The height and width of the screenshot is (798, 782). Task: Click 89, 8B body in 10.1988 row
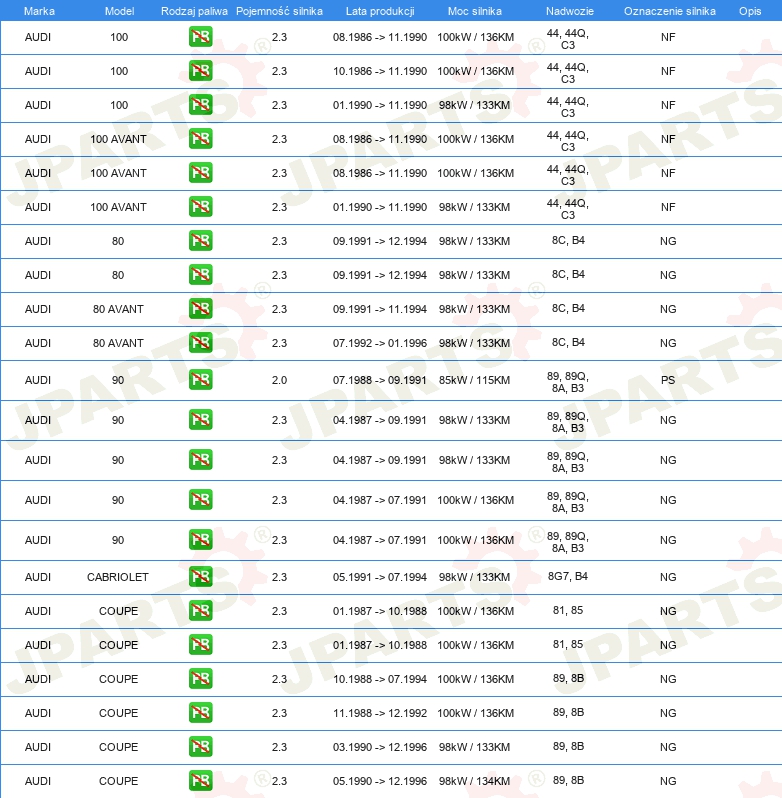click(x=568, y=678)
